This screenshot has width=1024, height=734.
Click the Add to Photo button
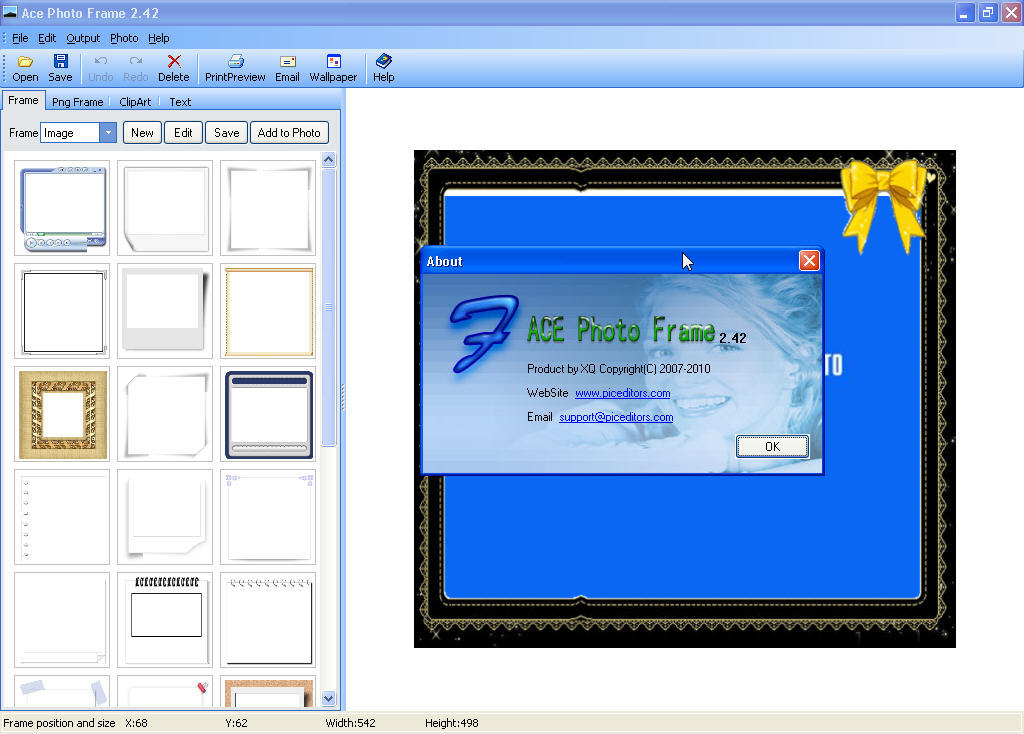289,132
